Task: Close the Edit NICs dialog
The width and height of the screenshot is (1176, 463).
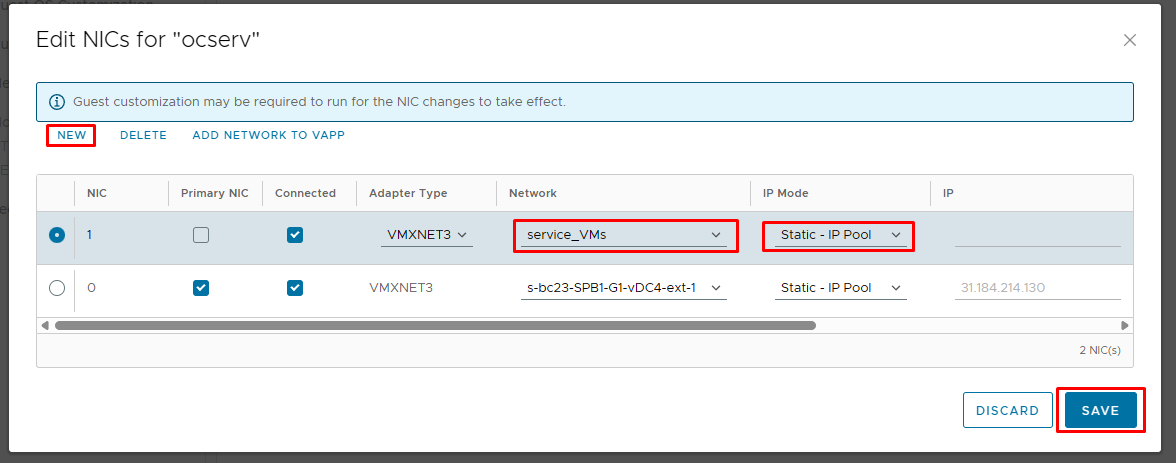Action: 1130,41
